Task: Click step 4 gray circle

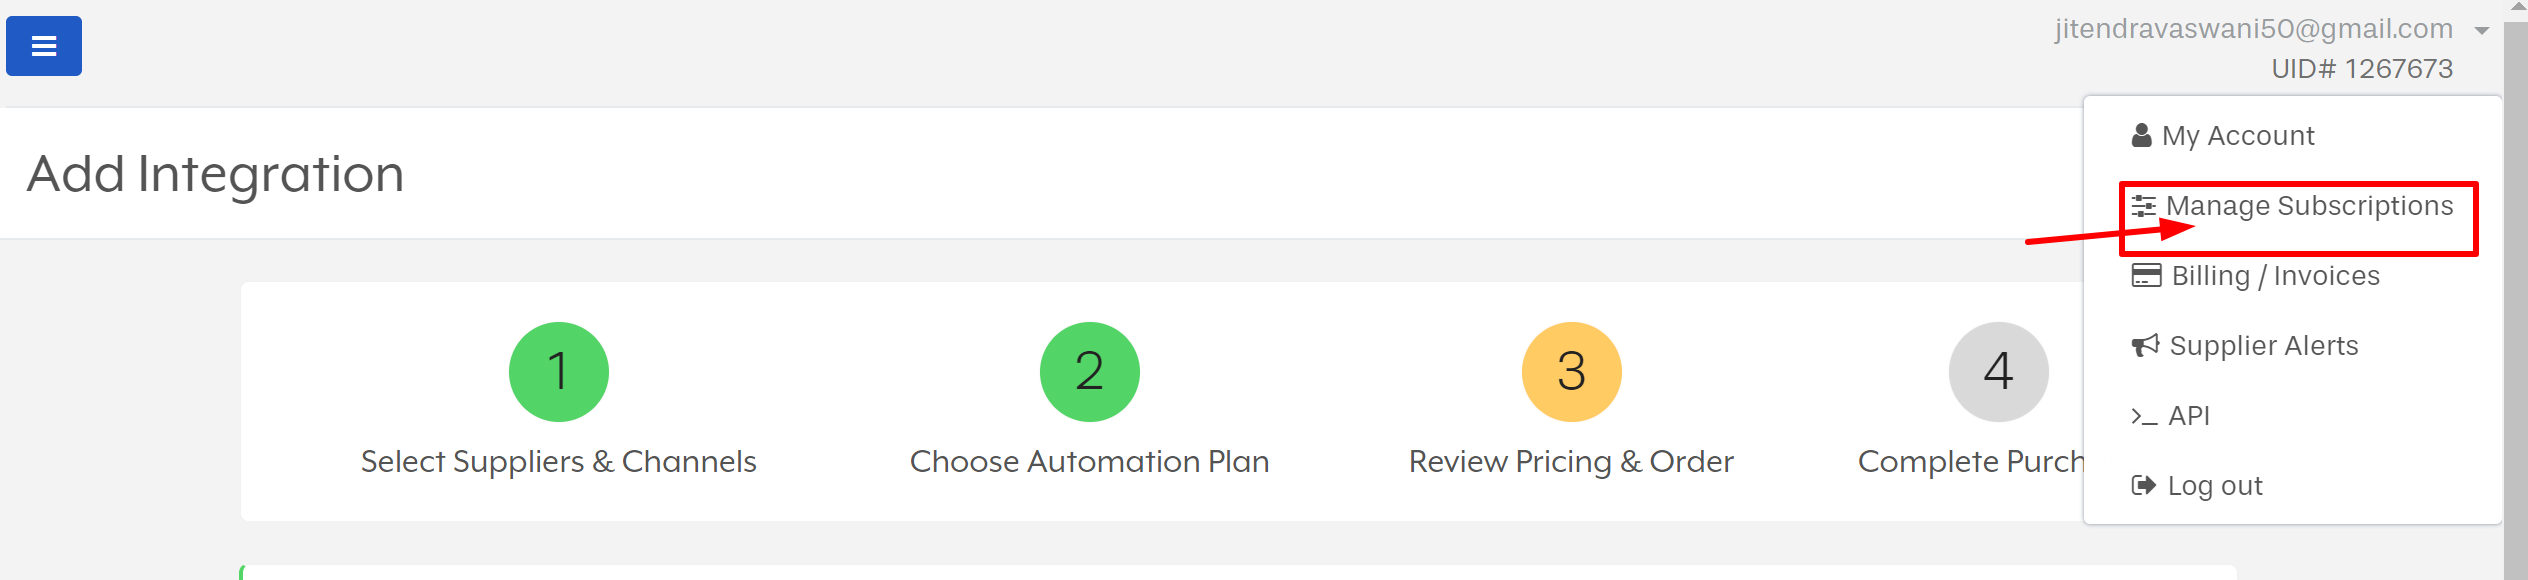Action: click(x=1998, y=372)
